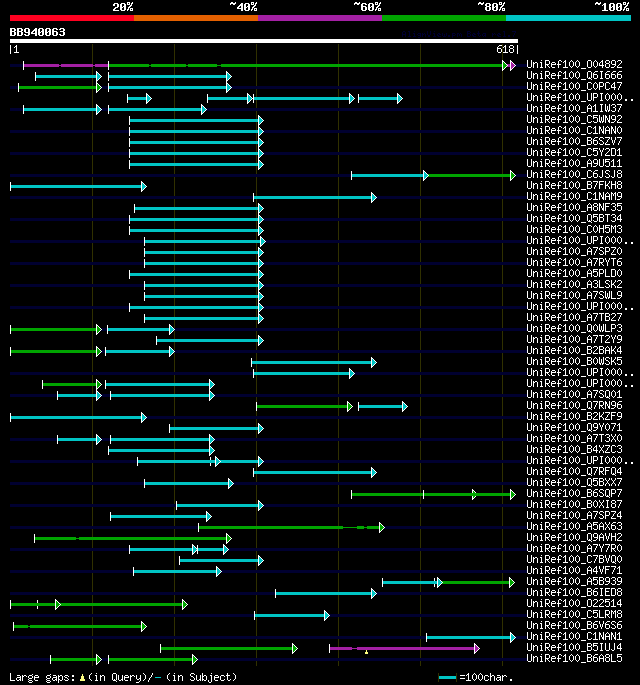Select the UniRef100_A7SWL9 hit
This screenshot has height=685, width=640.
point(574,295)
